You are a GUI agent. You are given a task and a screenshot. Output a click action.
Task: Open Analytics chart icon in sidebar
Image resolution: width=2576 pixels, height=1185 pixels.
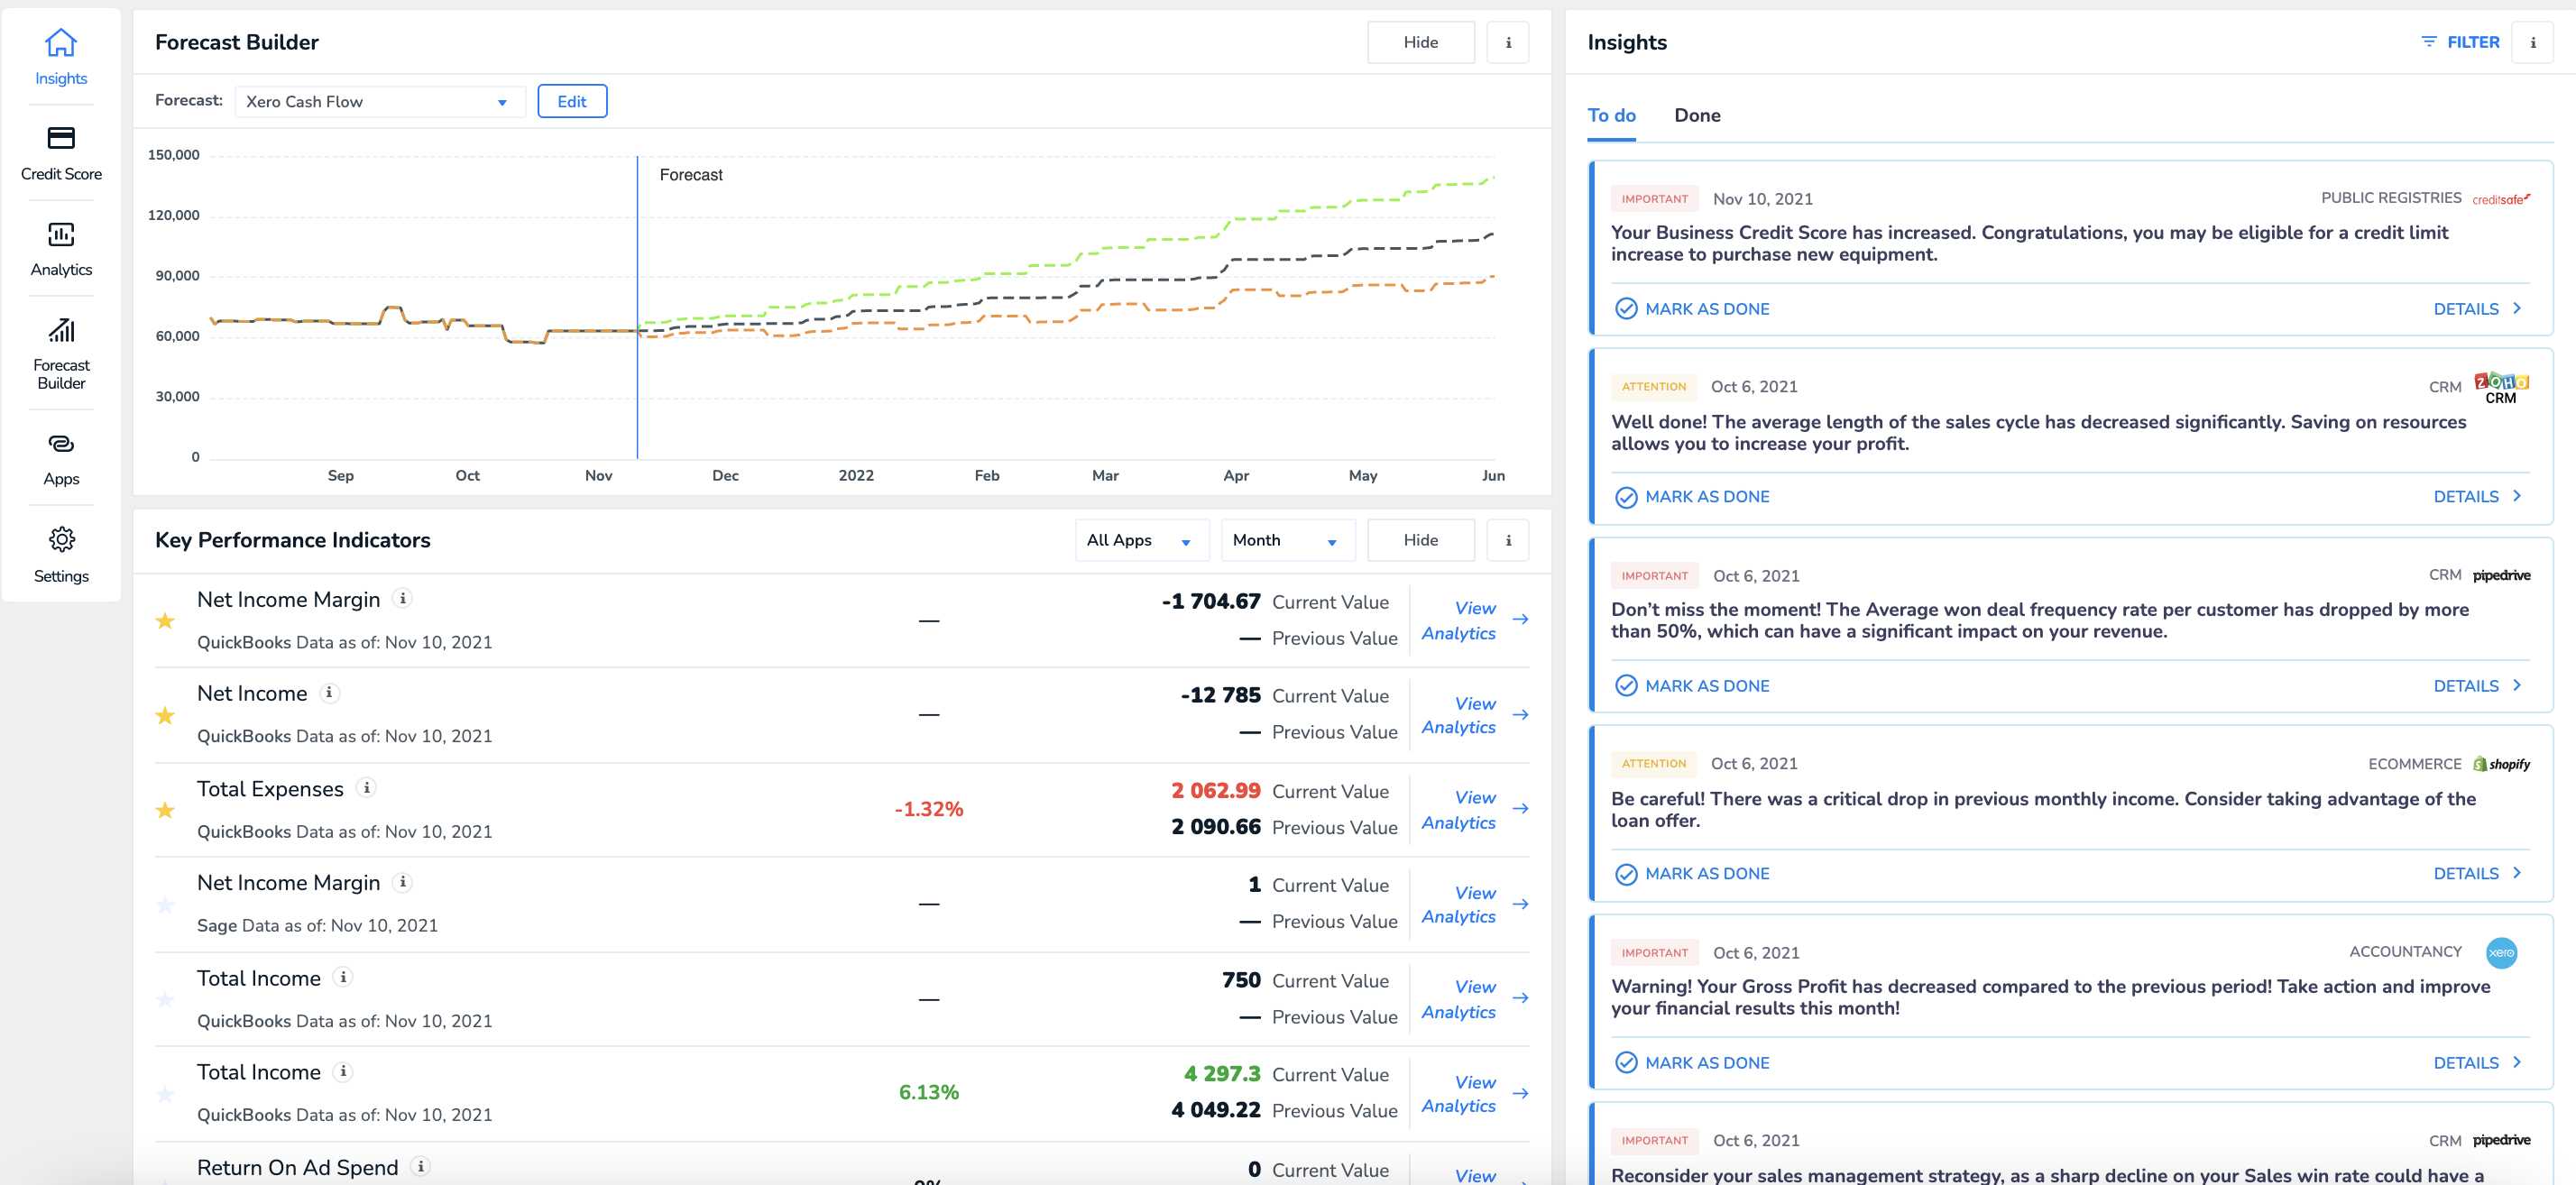pos(61,234)
